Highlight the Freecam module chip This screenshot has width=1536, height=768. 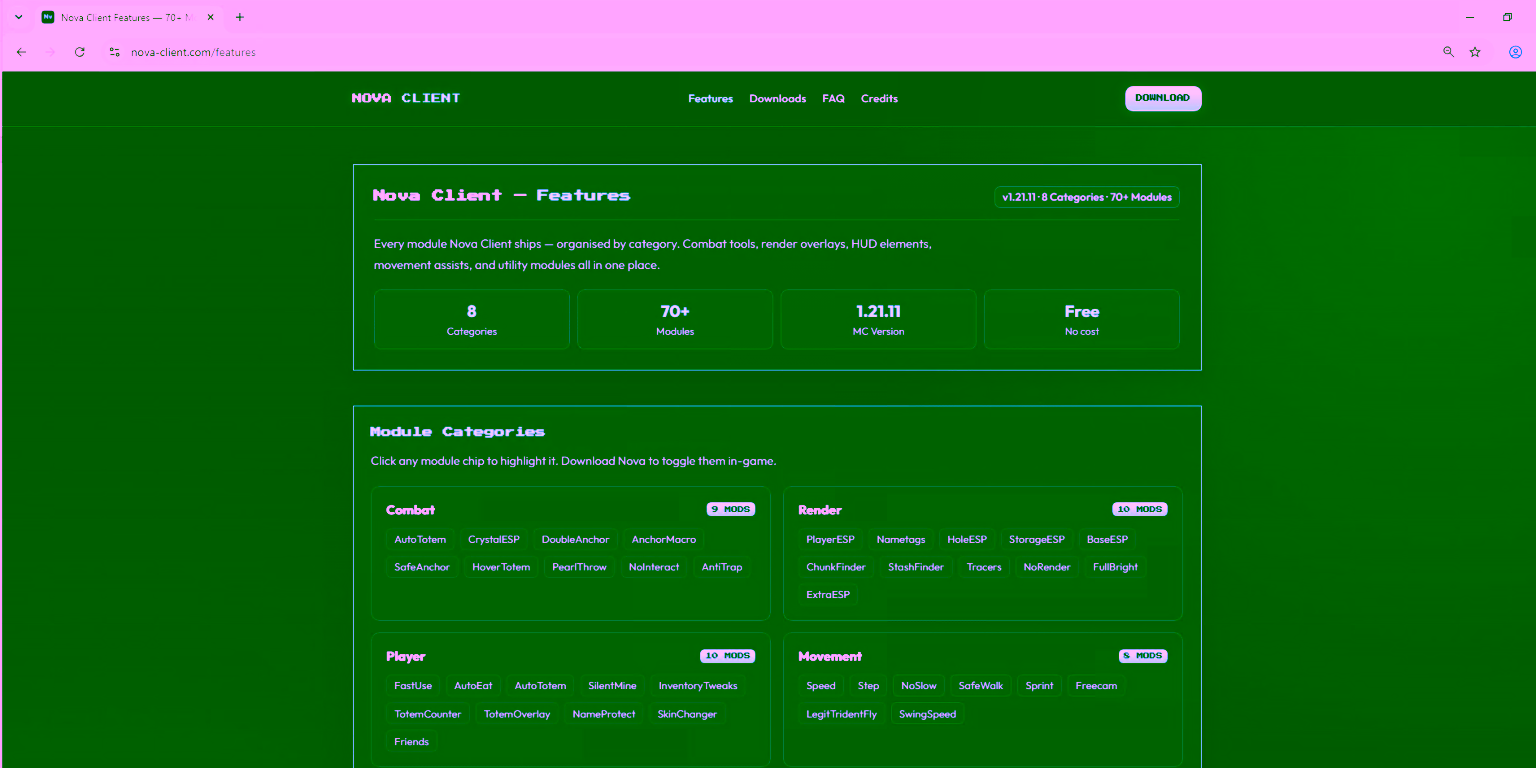point(1096,686)
